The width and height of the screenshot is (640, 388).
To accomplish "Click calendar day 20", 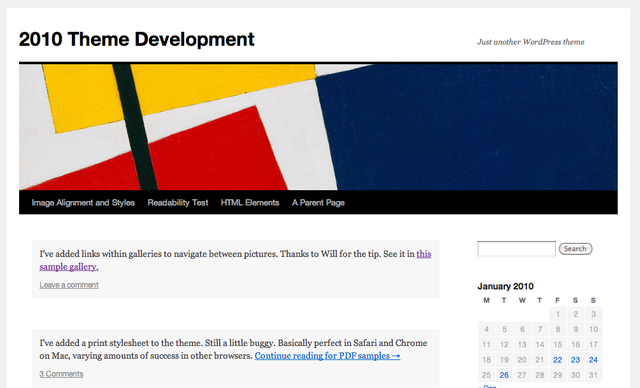I will tap(522, 360).
